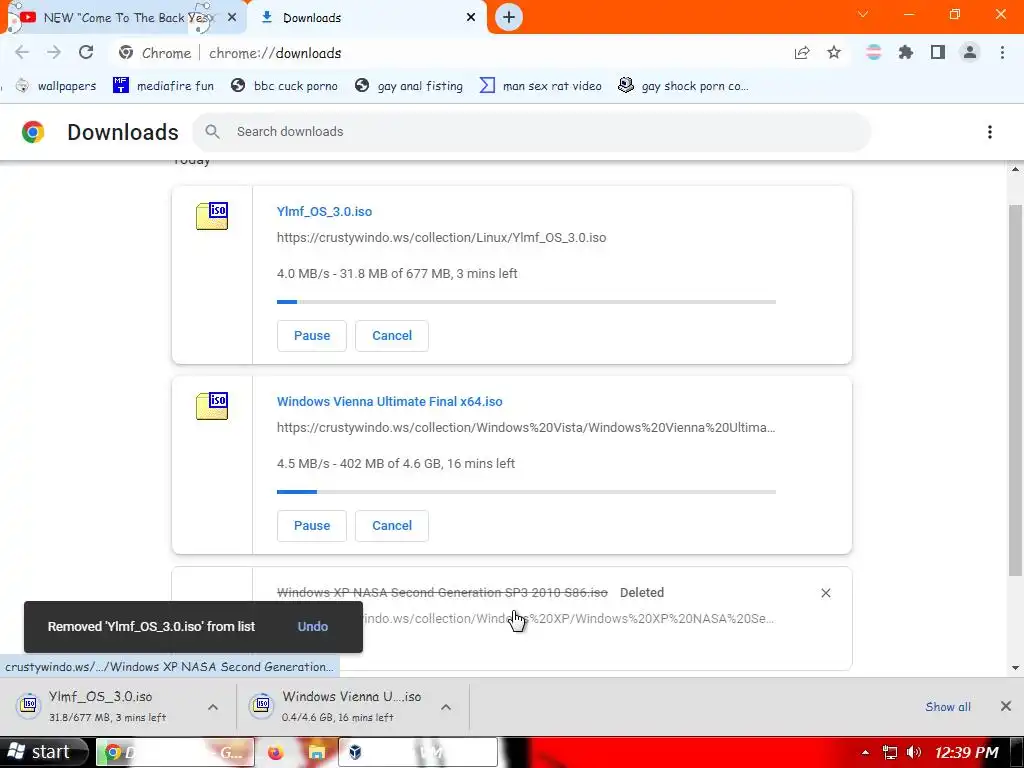This screenshot has width=1024, height=768.
Task: Open the tab search chevron in title bar
Action: [x=863, y=14]
